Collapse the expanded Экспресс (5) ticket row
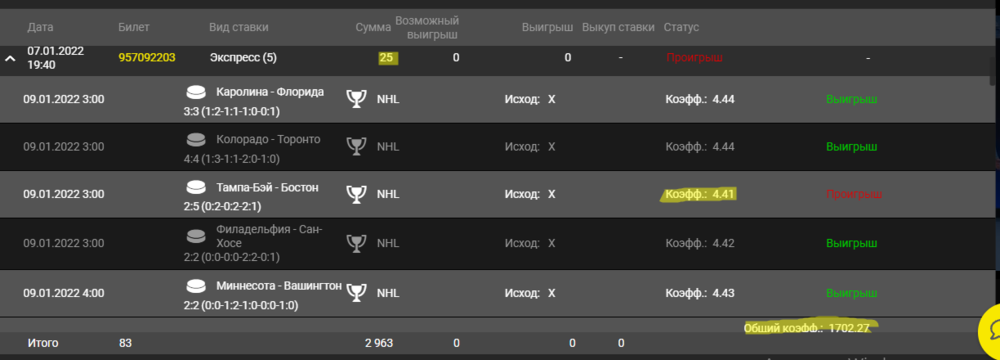 click(10, 58)
